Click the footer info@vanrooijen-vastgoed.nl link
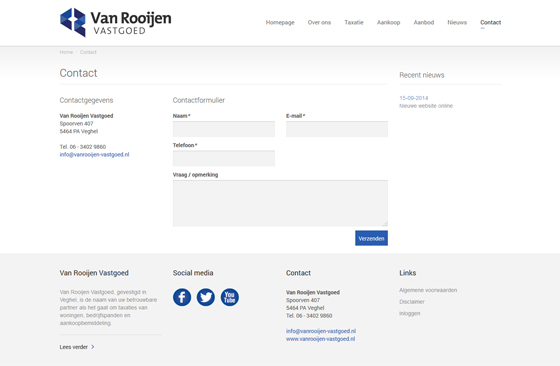560x366 pixels. click(x=321, y=331)
